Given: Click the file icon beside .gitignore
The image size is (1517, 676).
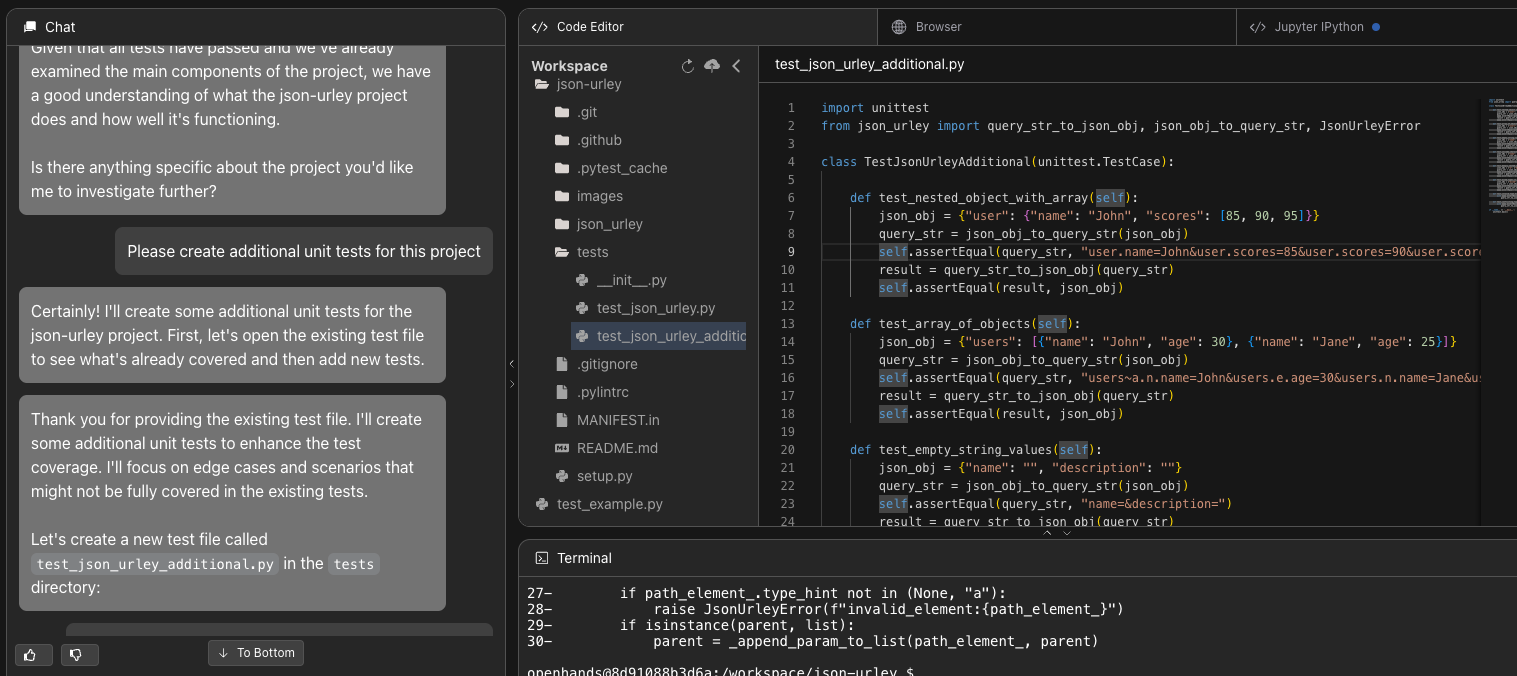Looking at the screenshot, I should tap(562, 364).
